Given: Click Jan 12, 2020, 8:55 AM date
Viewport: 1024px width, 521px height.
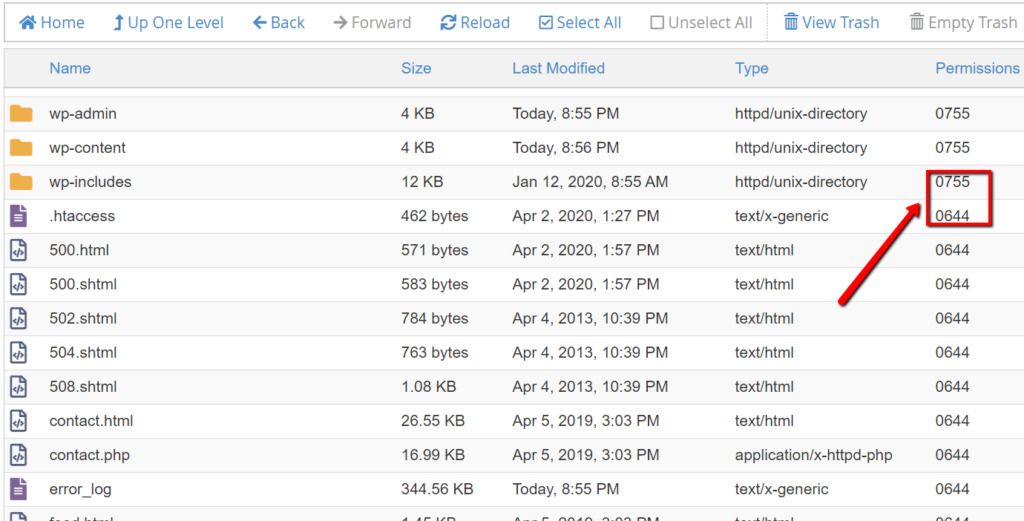Looking at the screenshot, I should point(590,182).
